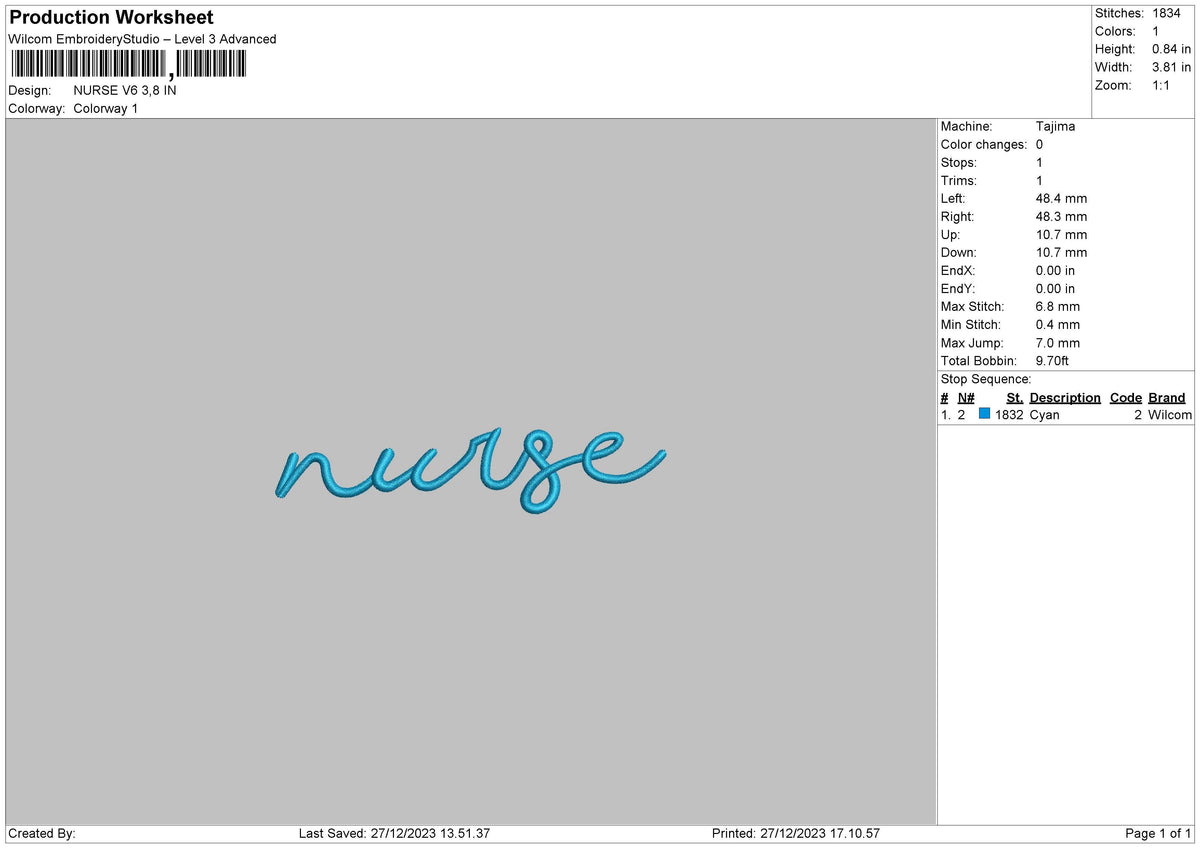Click the Right value 48.3 mm
The image size is (1200, 848).
[x=1061, y=216]
